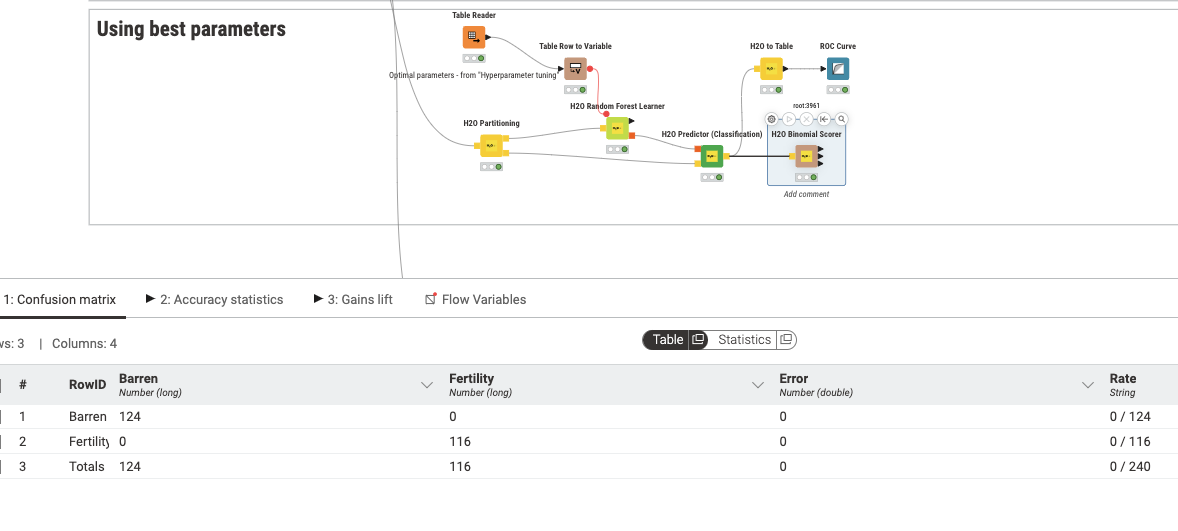Select the H2O to Table node
The width and height of the screenshot is (1178, 531).
(771, 69)
